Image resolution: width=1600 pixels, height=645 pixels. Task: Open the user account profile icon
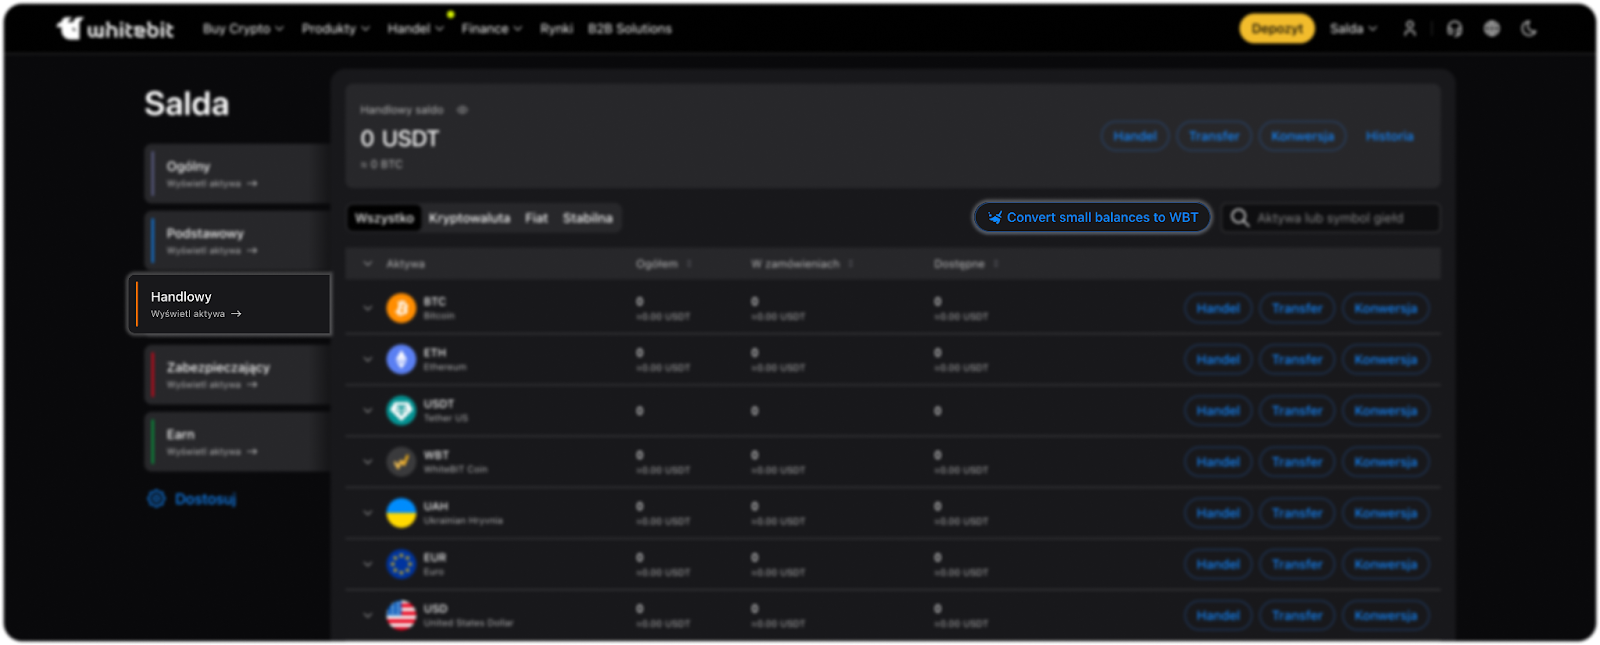tap(1410, 29)
